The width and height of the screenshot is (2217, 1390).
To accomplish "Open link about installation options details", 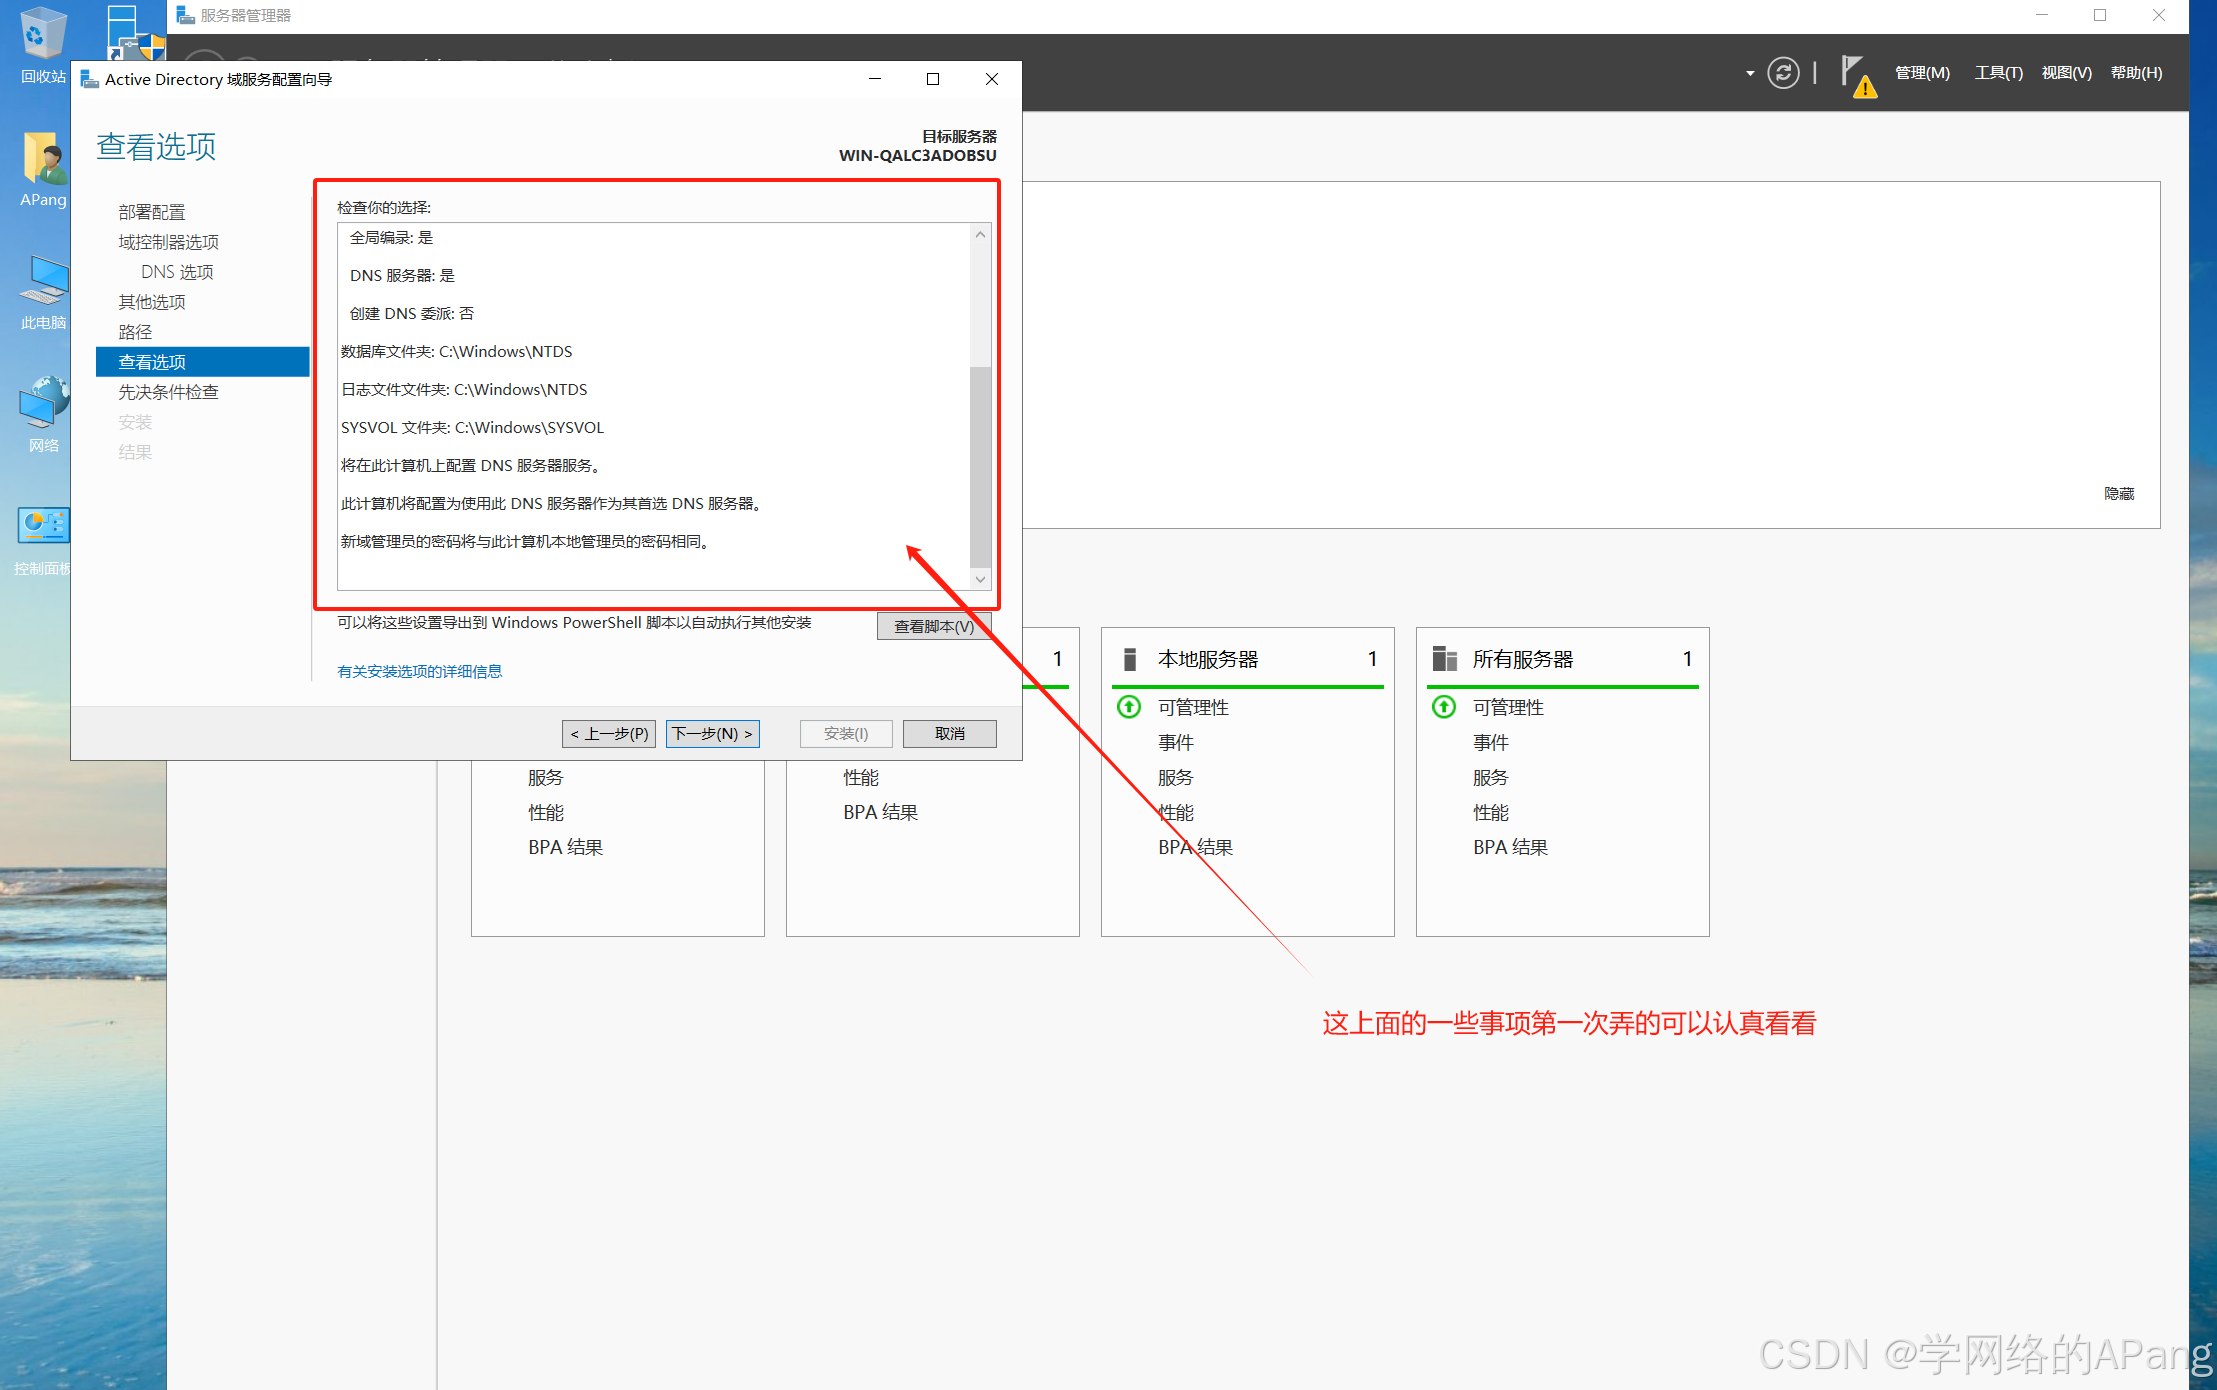I will click(419, 671).
